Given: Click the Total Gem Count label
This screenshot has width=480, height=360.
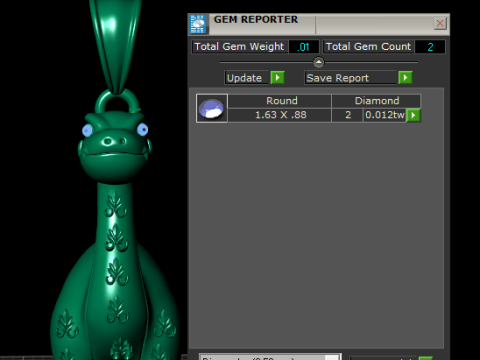Looking at the screenshot, I should (x=368, y=47).
